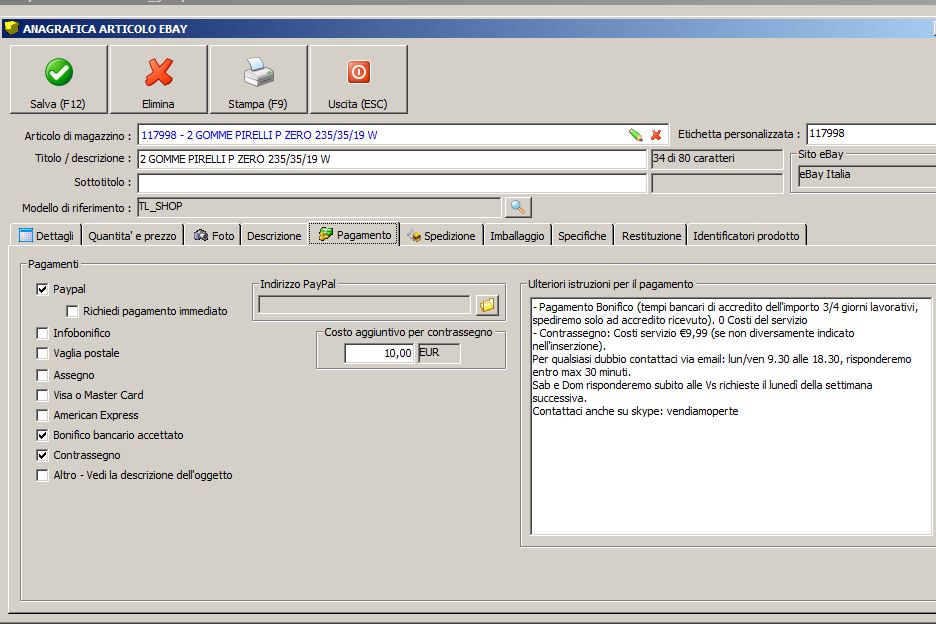Focus the Indirizzo PayPal text field
This screenshot has width=936, height=624.
pyautogui.click(x=365, y=305)
